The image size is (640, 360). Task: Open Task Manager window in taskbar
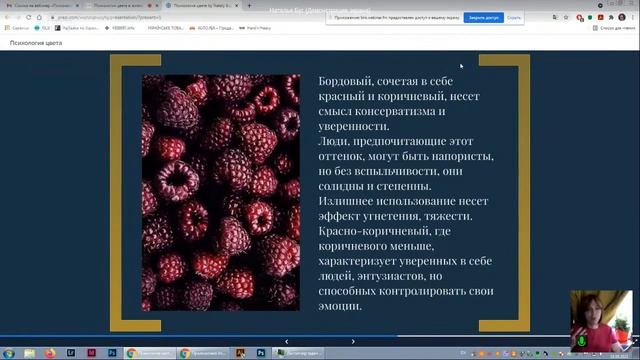[298, 353]
